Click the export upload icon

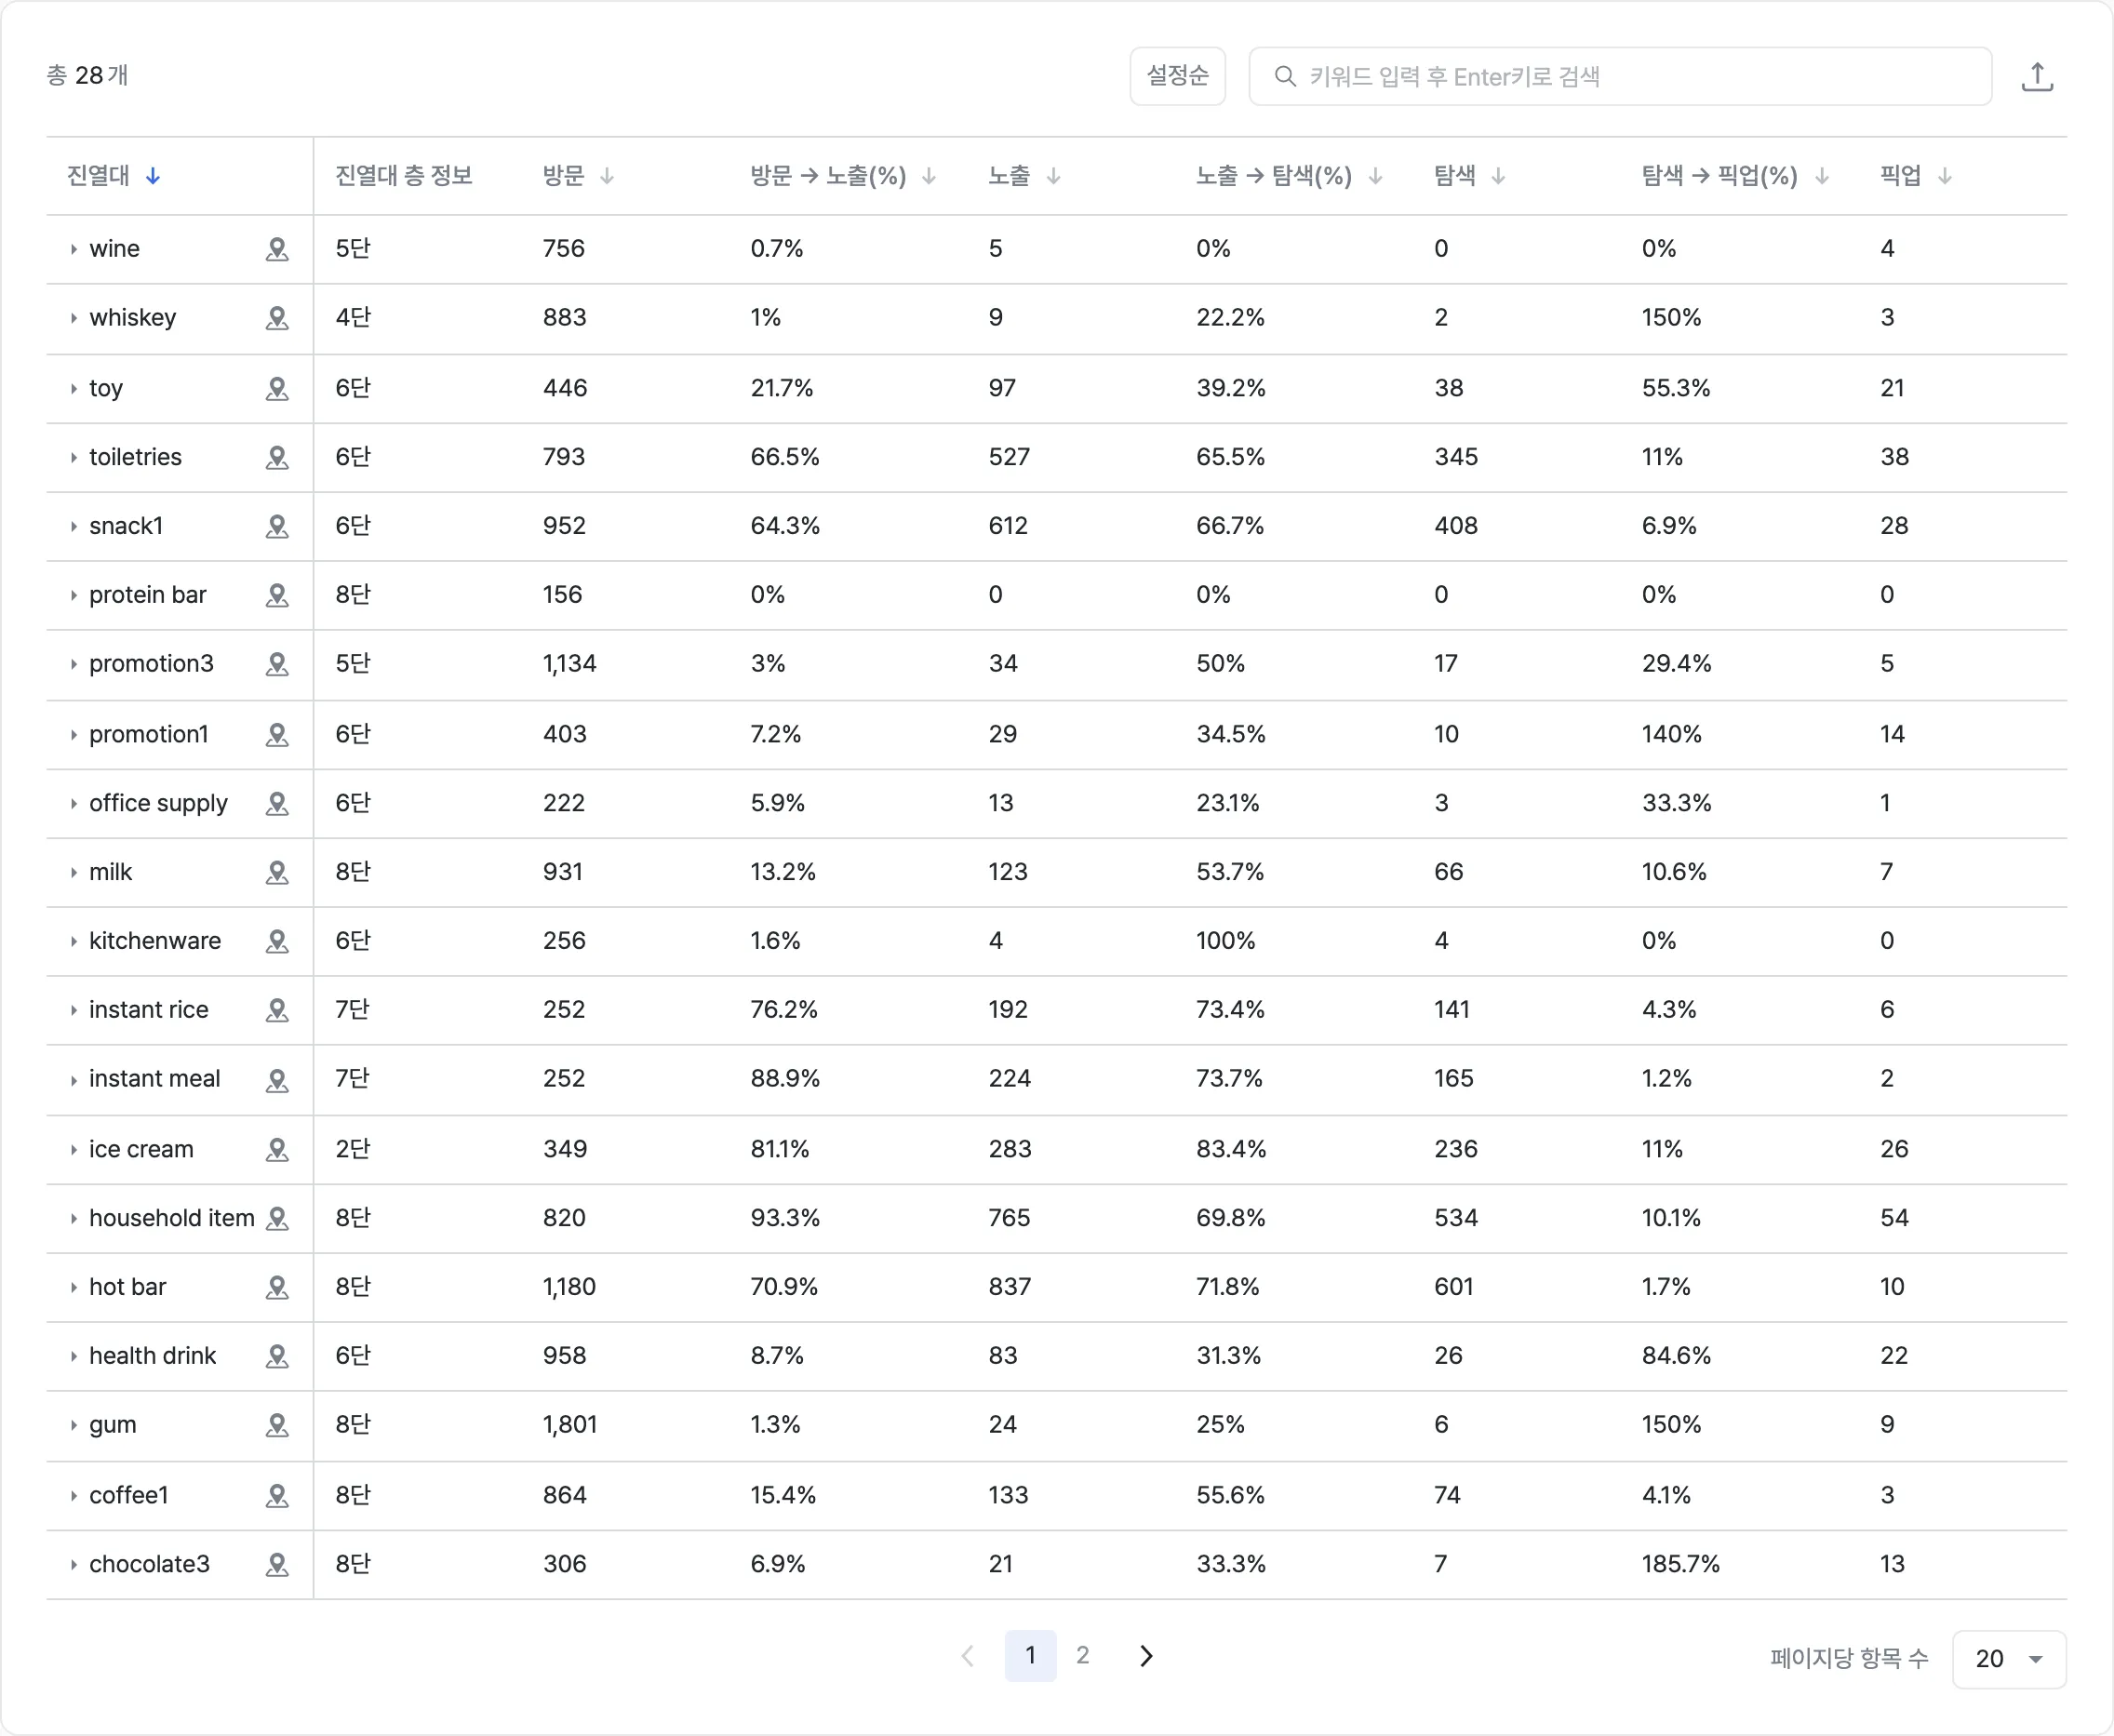tap(2036, 76)
